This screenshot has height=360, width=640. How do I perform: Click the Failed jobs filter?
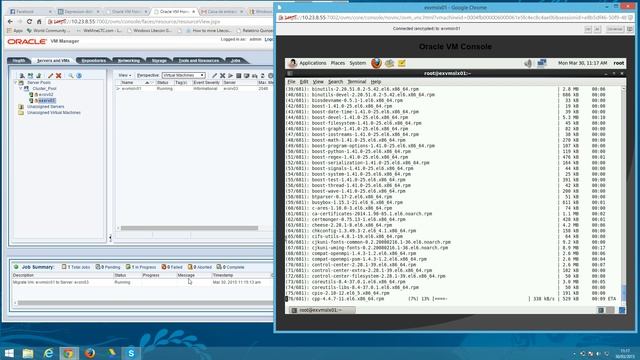tap(172, 267)
